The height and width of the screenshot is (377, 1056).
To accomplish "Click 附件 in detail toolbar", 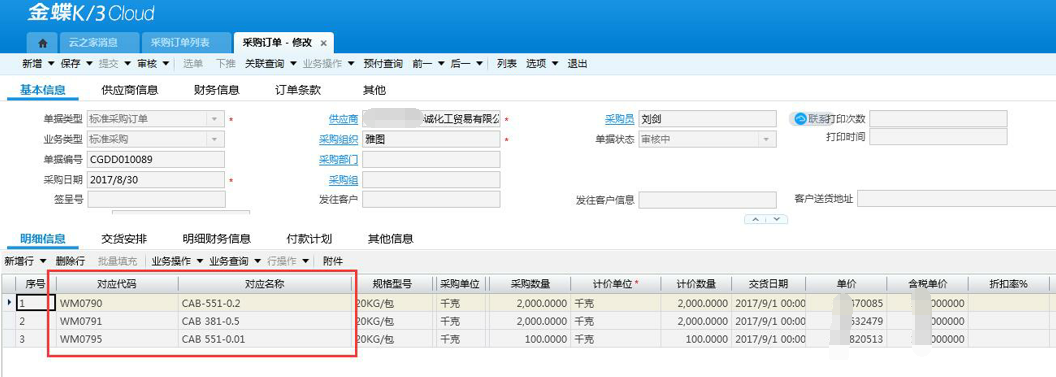I will coord(333,261).
